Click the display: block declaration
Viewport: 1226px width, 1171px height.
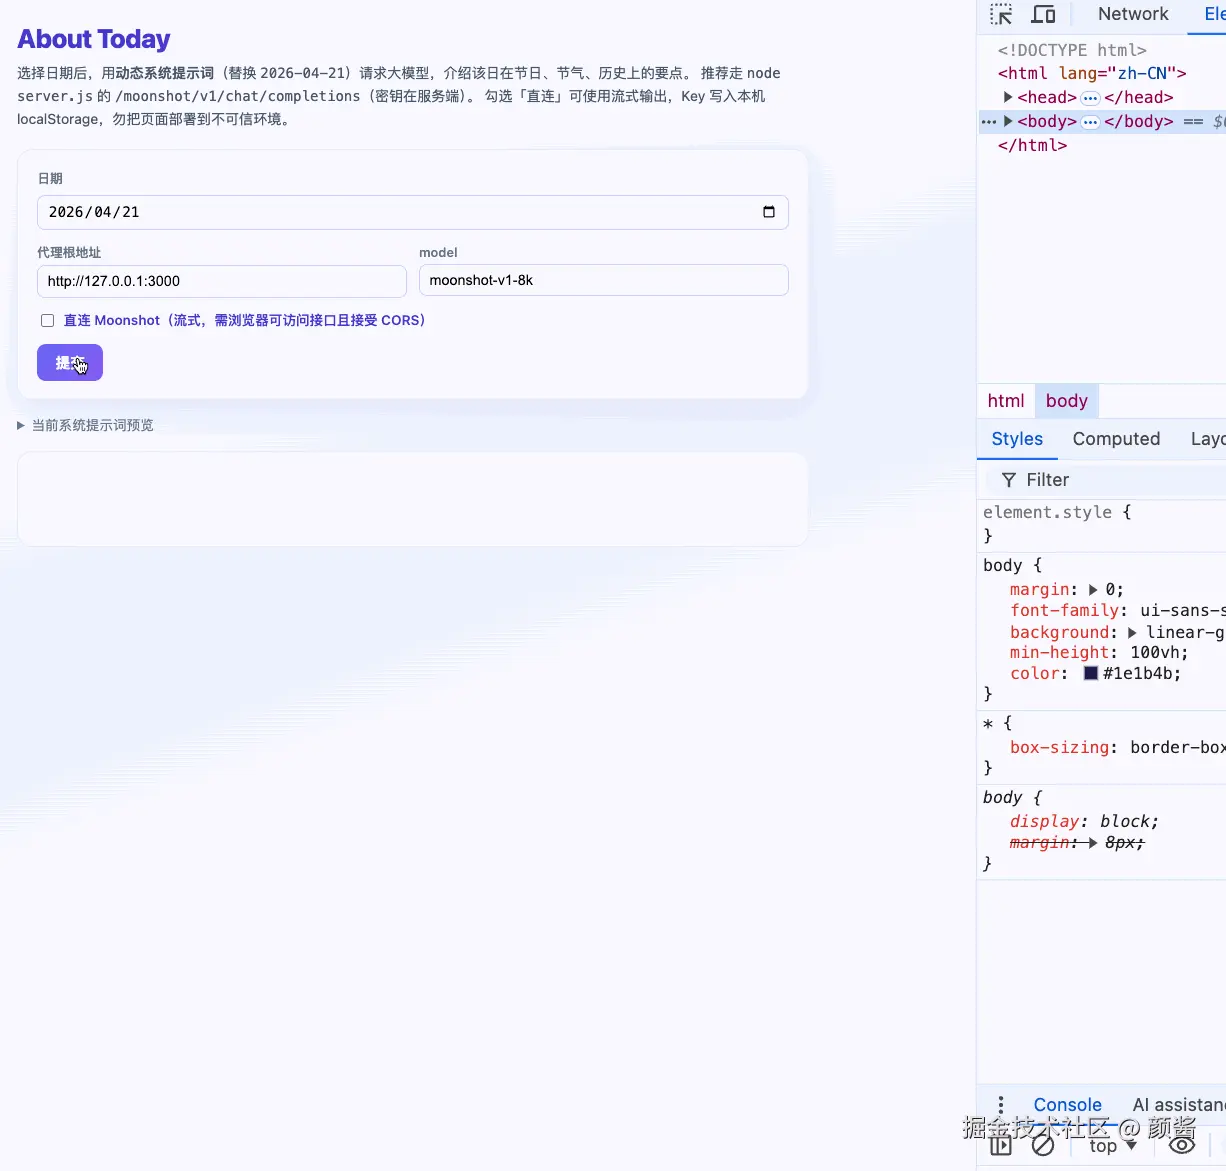point(1084,822)
